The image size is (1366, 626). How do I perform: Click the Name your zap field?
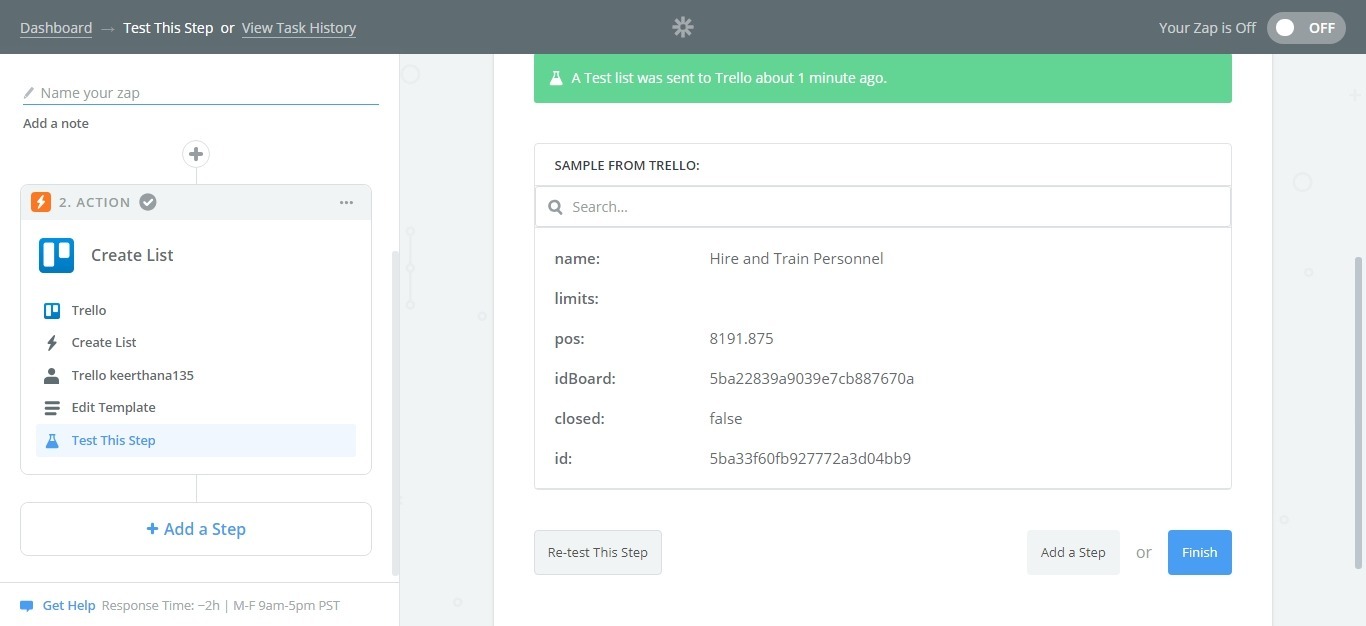[201, 93]
